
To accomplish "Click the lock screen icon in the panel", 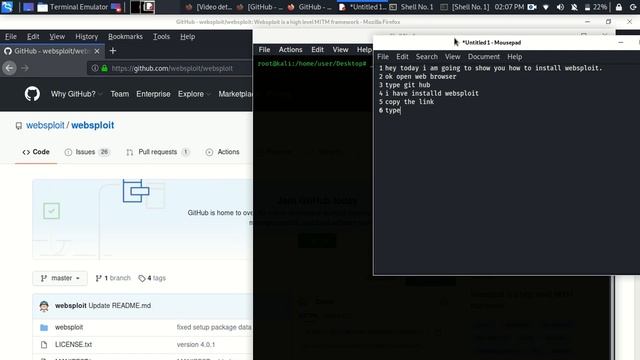I will point(619,7).
